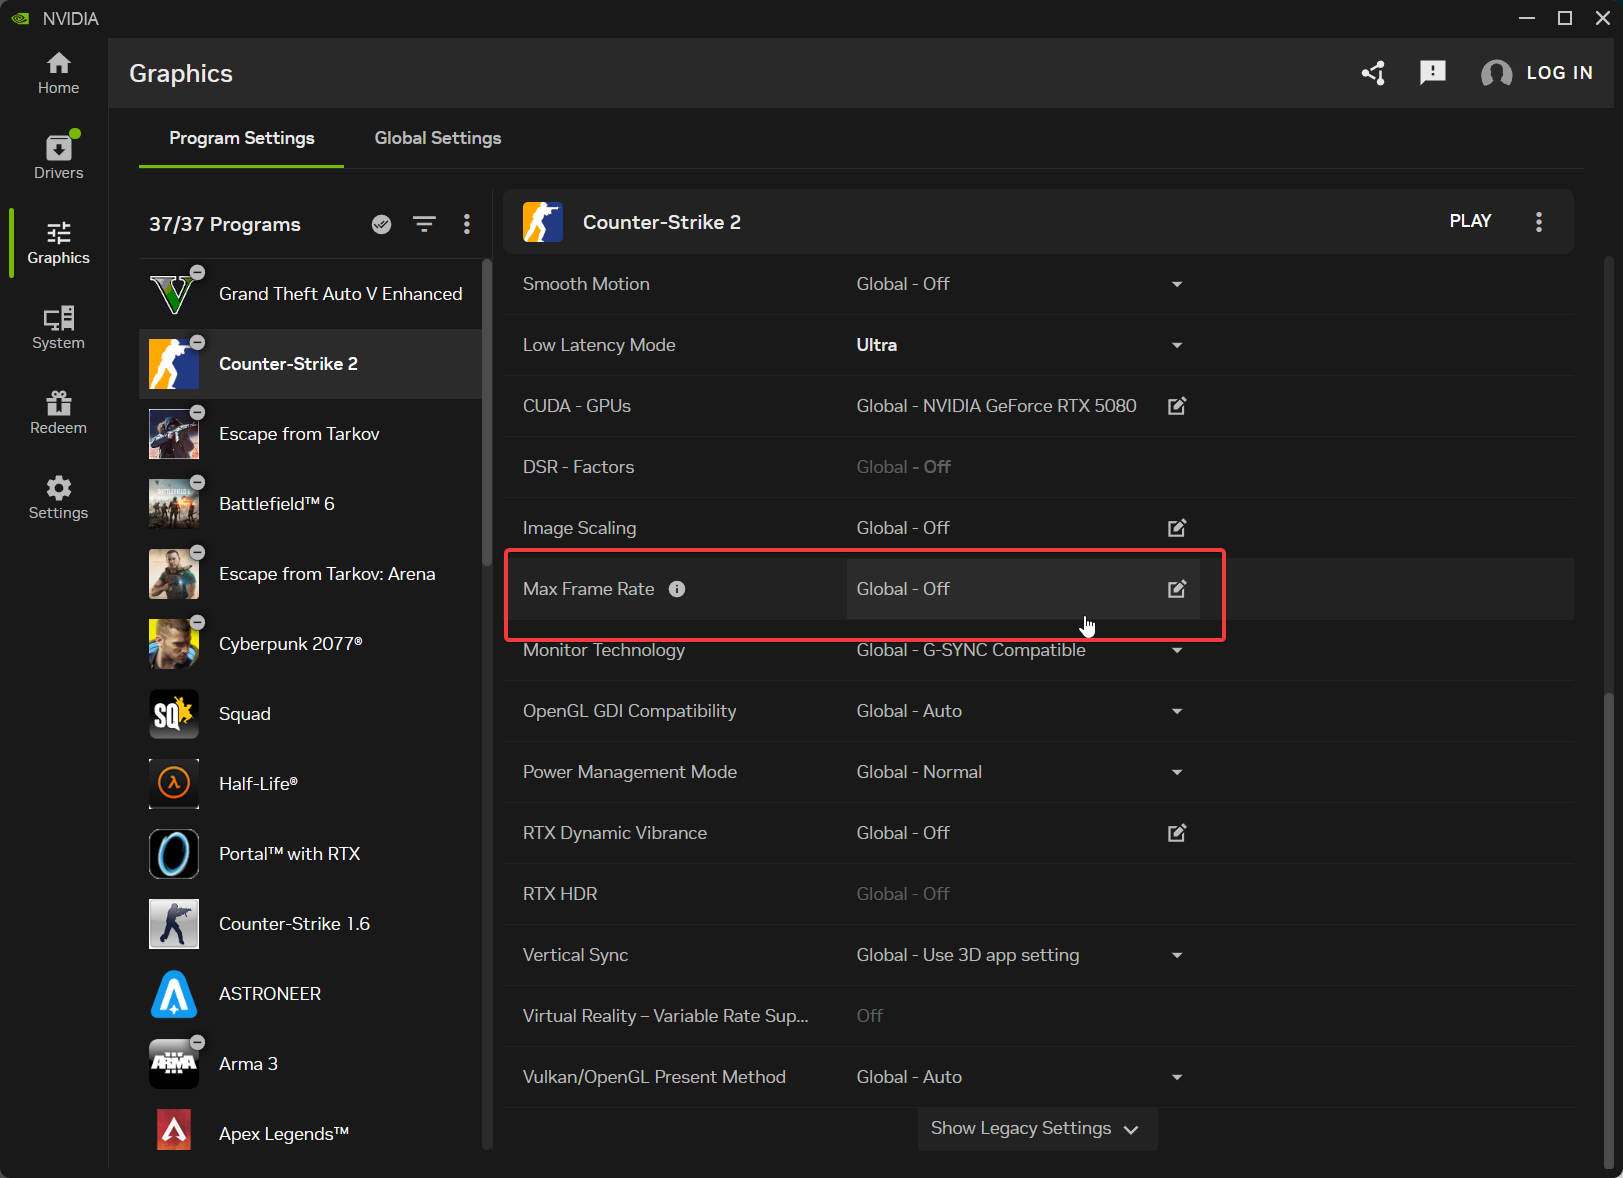Open the Redeem gift section

[58, 413]
